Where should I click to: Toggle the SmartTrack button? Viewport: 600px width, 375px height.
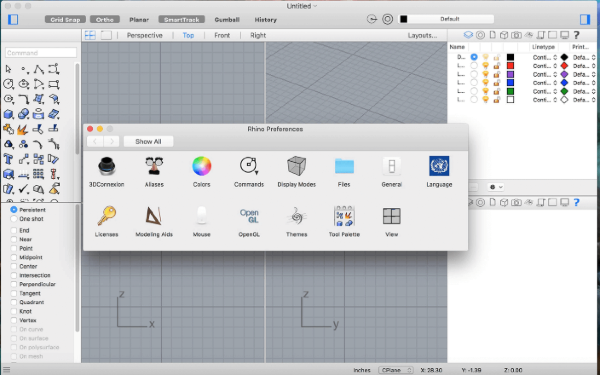(x=182, y=20)
